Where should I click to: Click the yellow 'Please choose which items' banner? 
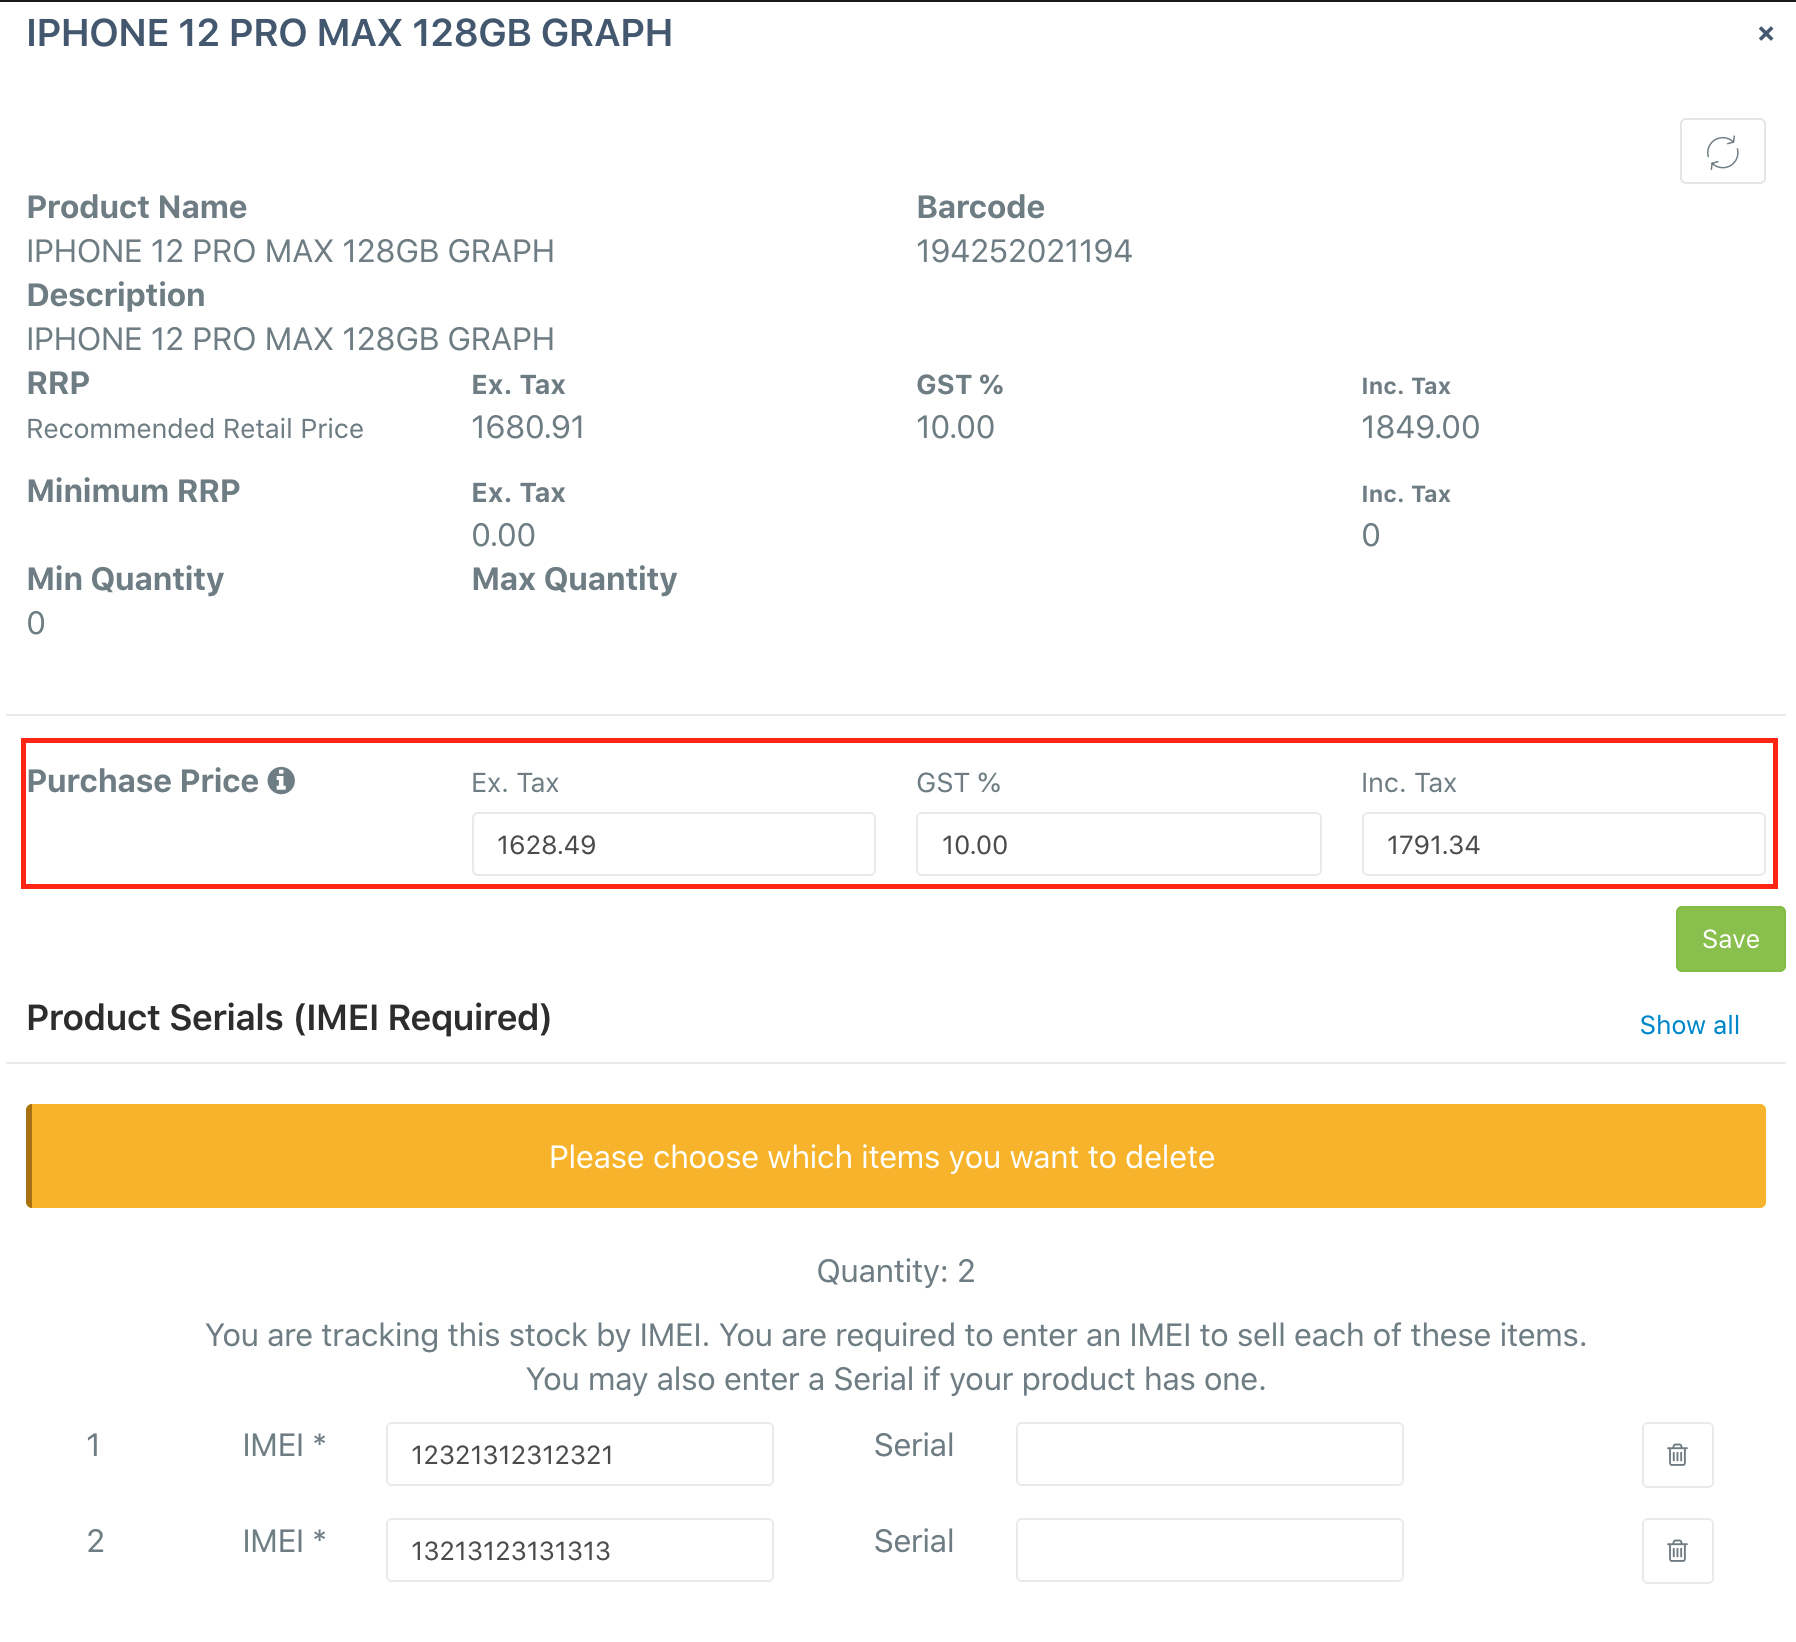896,1156
